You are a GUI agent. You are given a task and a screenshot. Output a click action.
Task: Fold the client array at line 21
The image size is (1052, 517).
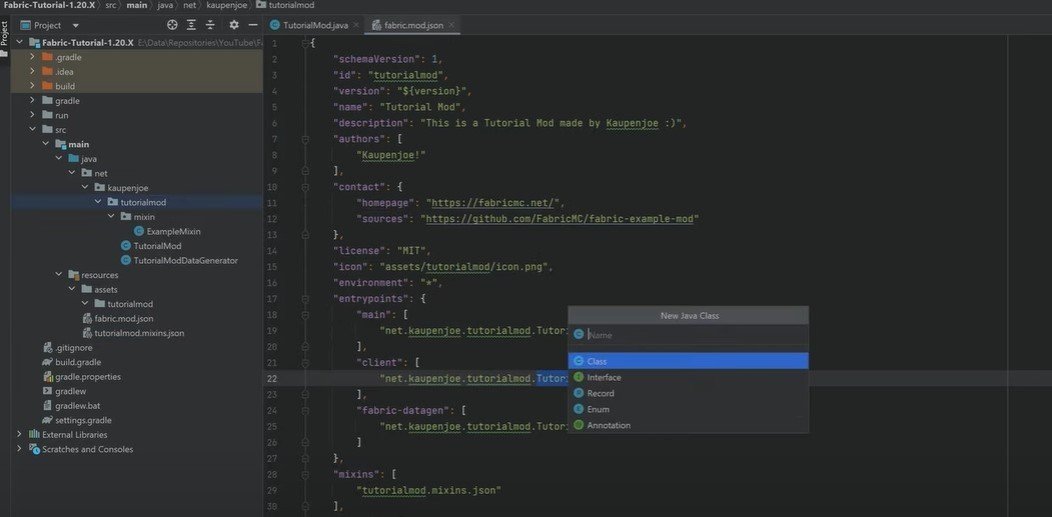tap(305, 363)
